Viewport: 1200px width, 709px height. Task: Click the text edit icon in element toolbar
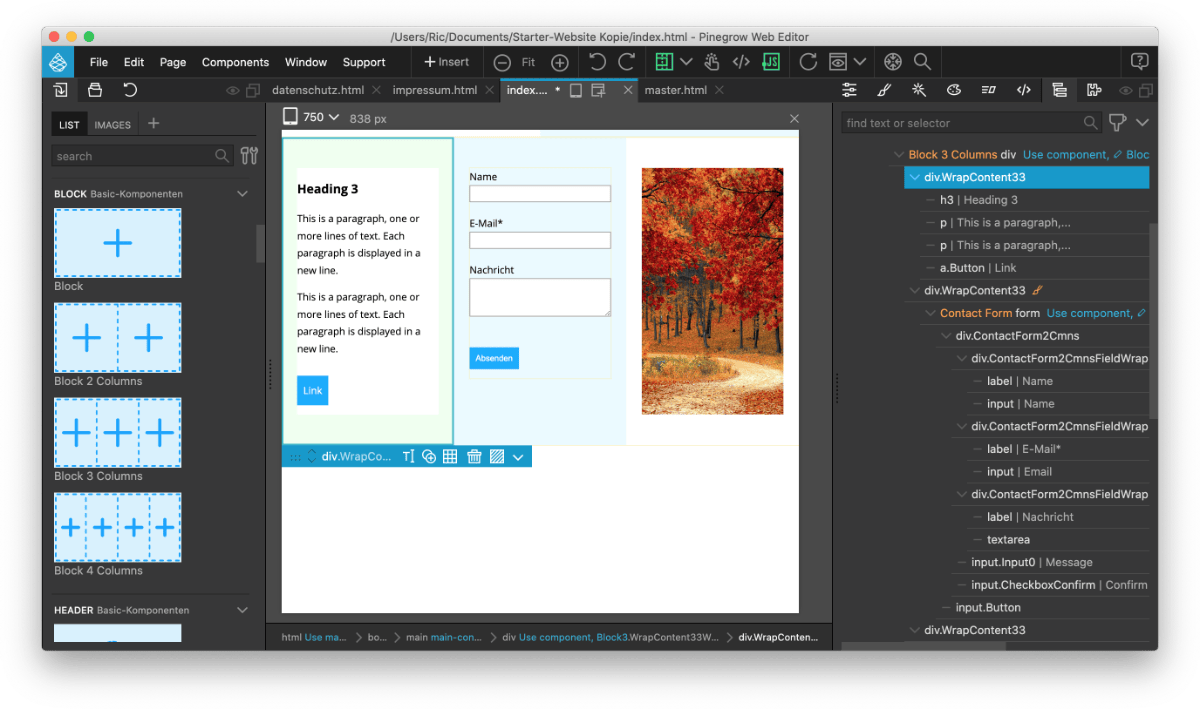coord(408,456)
